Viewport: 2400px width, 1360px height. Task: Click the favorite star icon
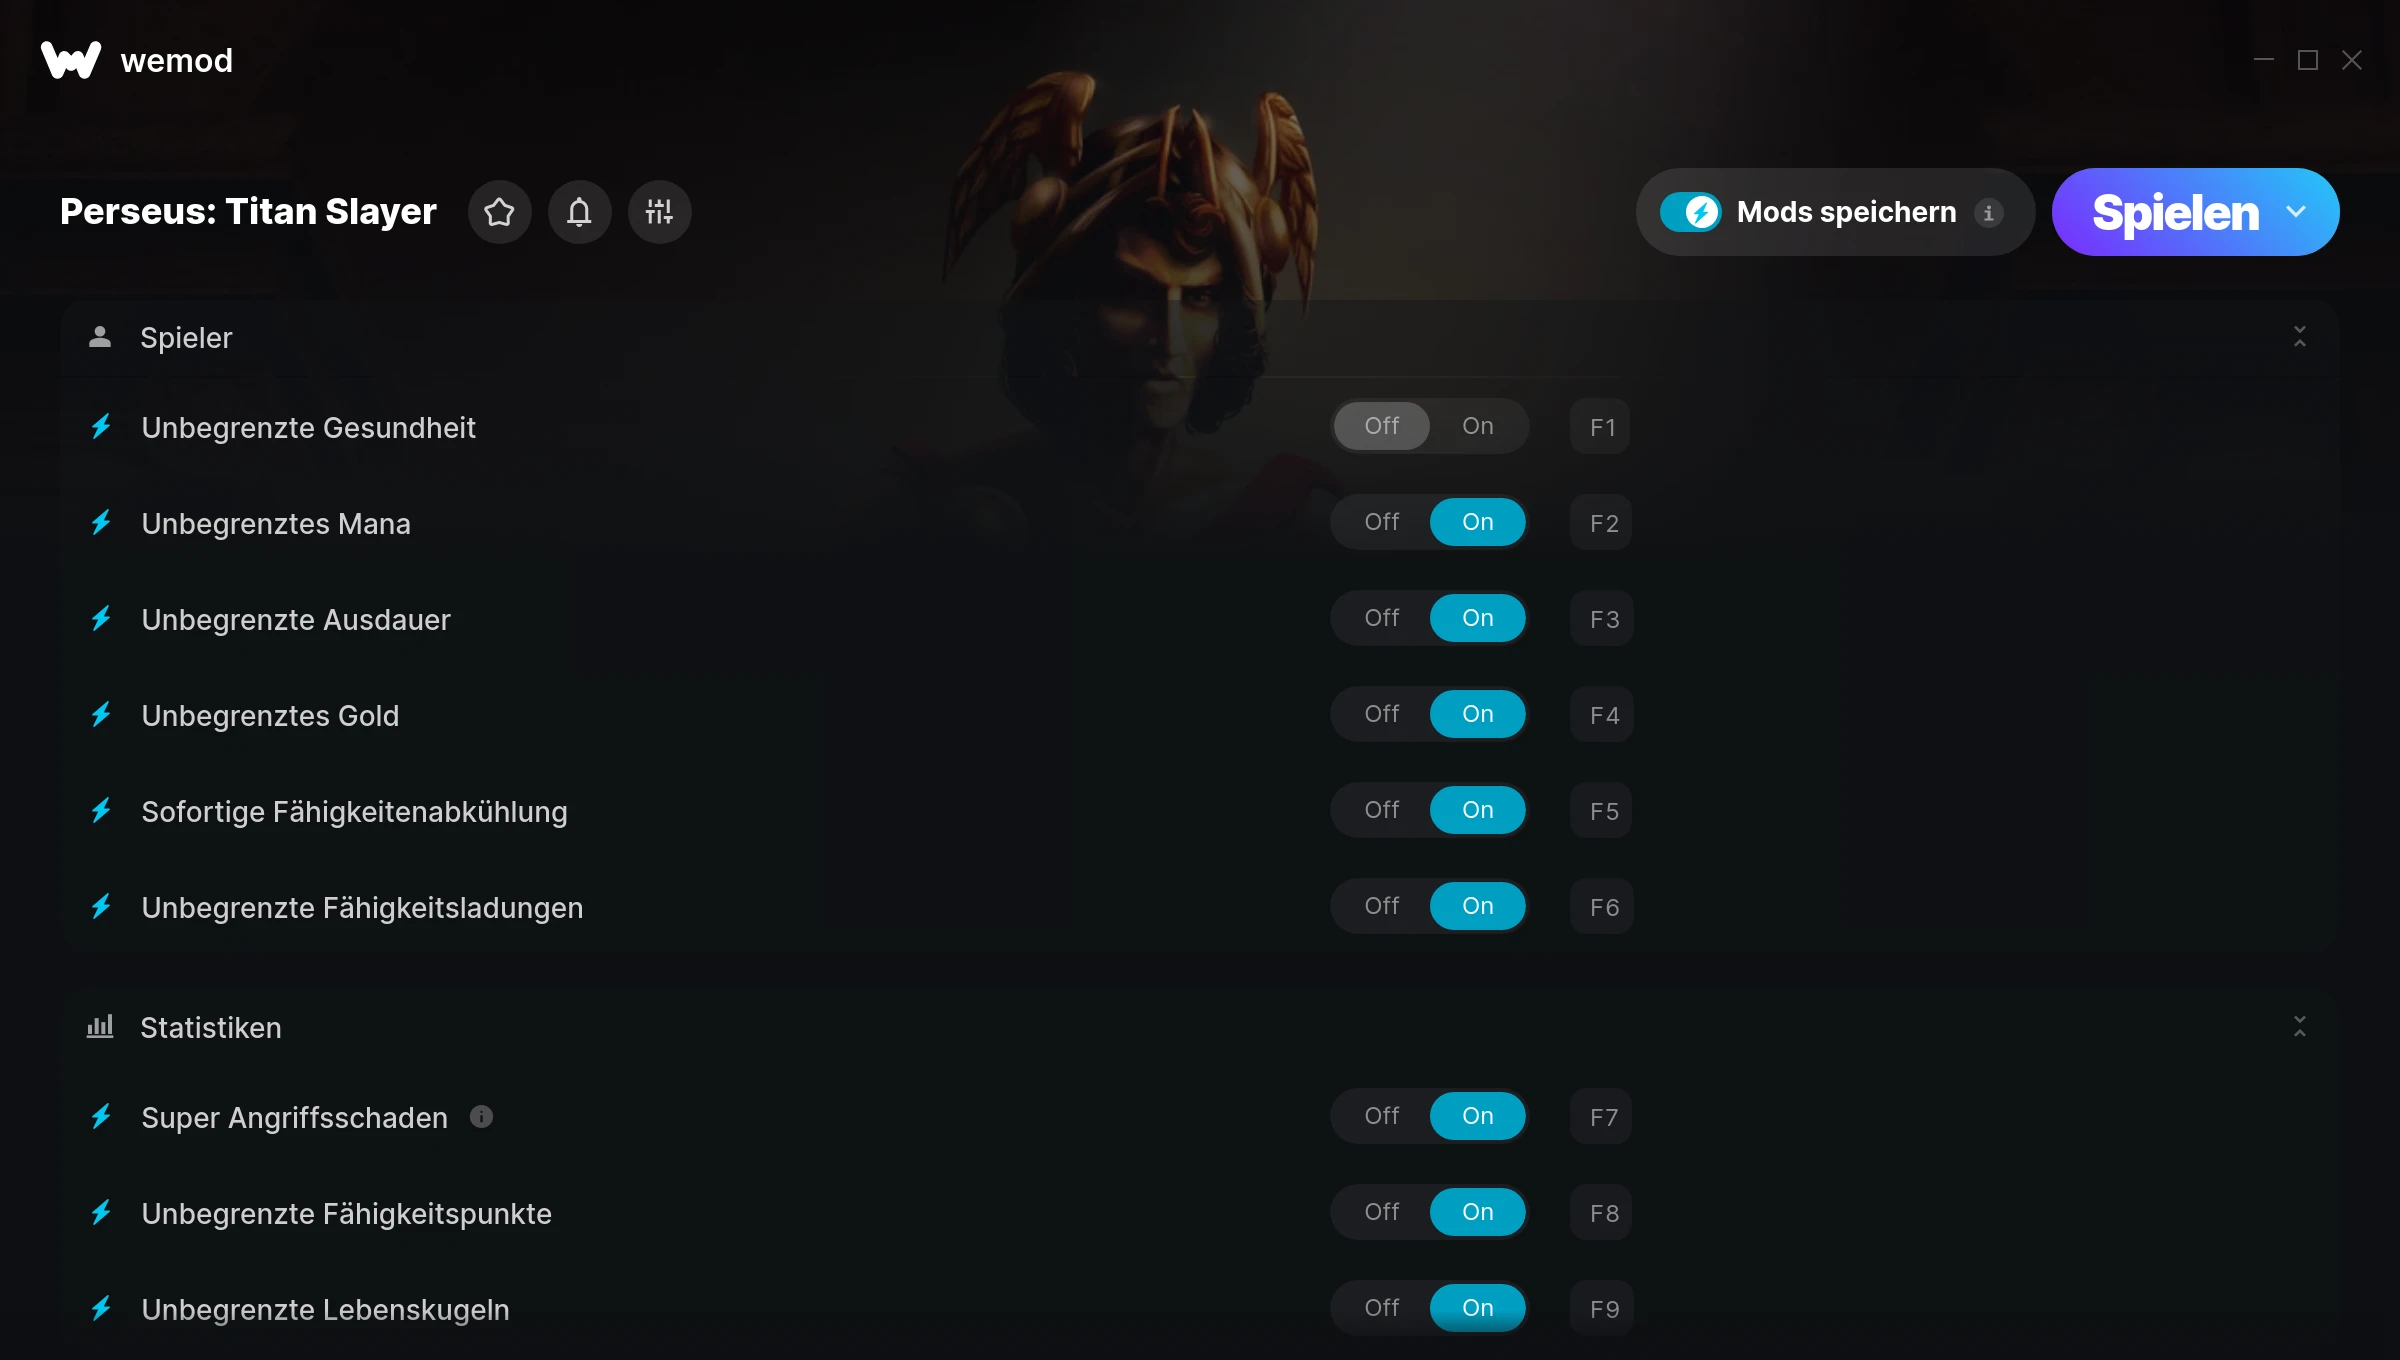coord(499,212)
